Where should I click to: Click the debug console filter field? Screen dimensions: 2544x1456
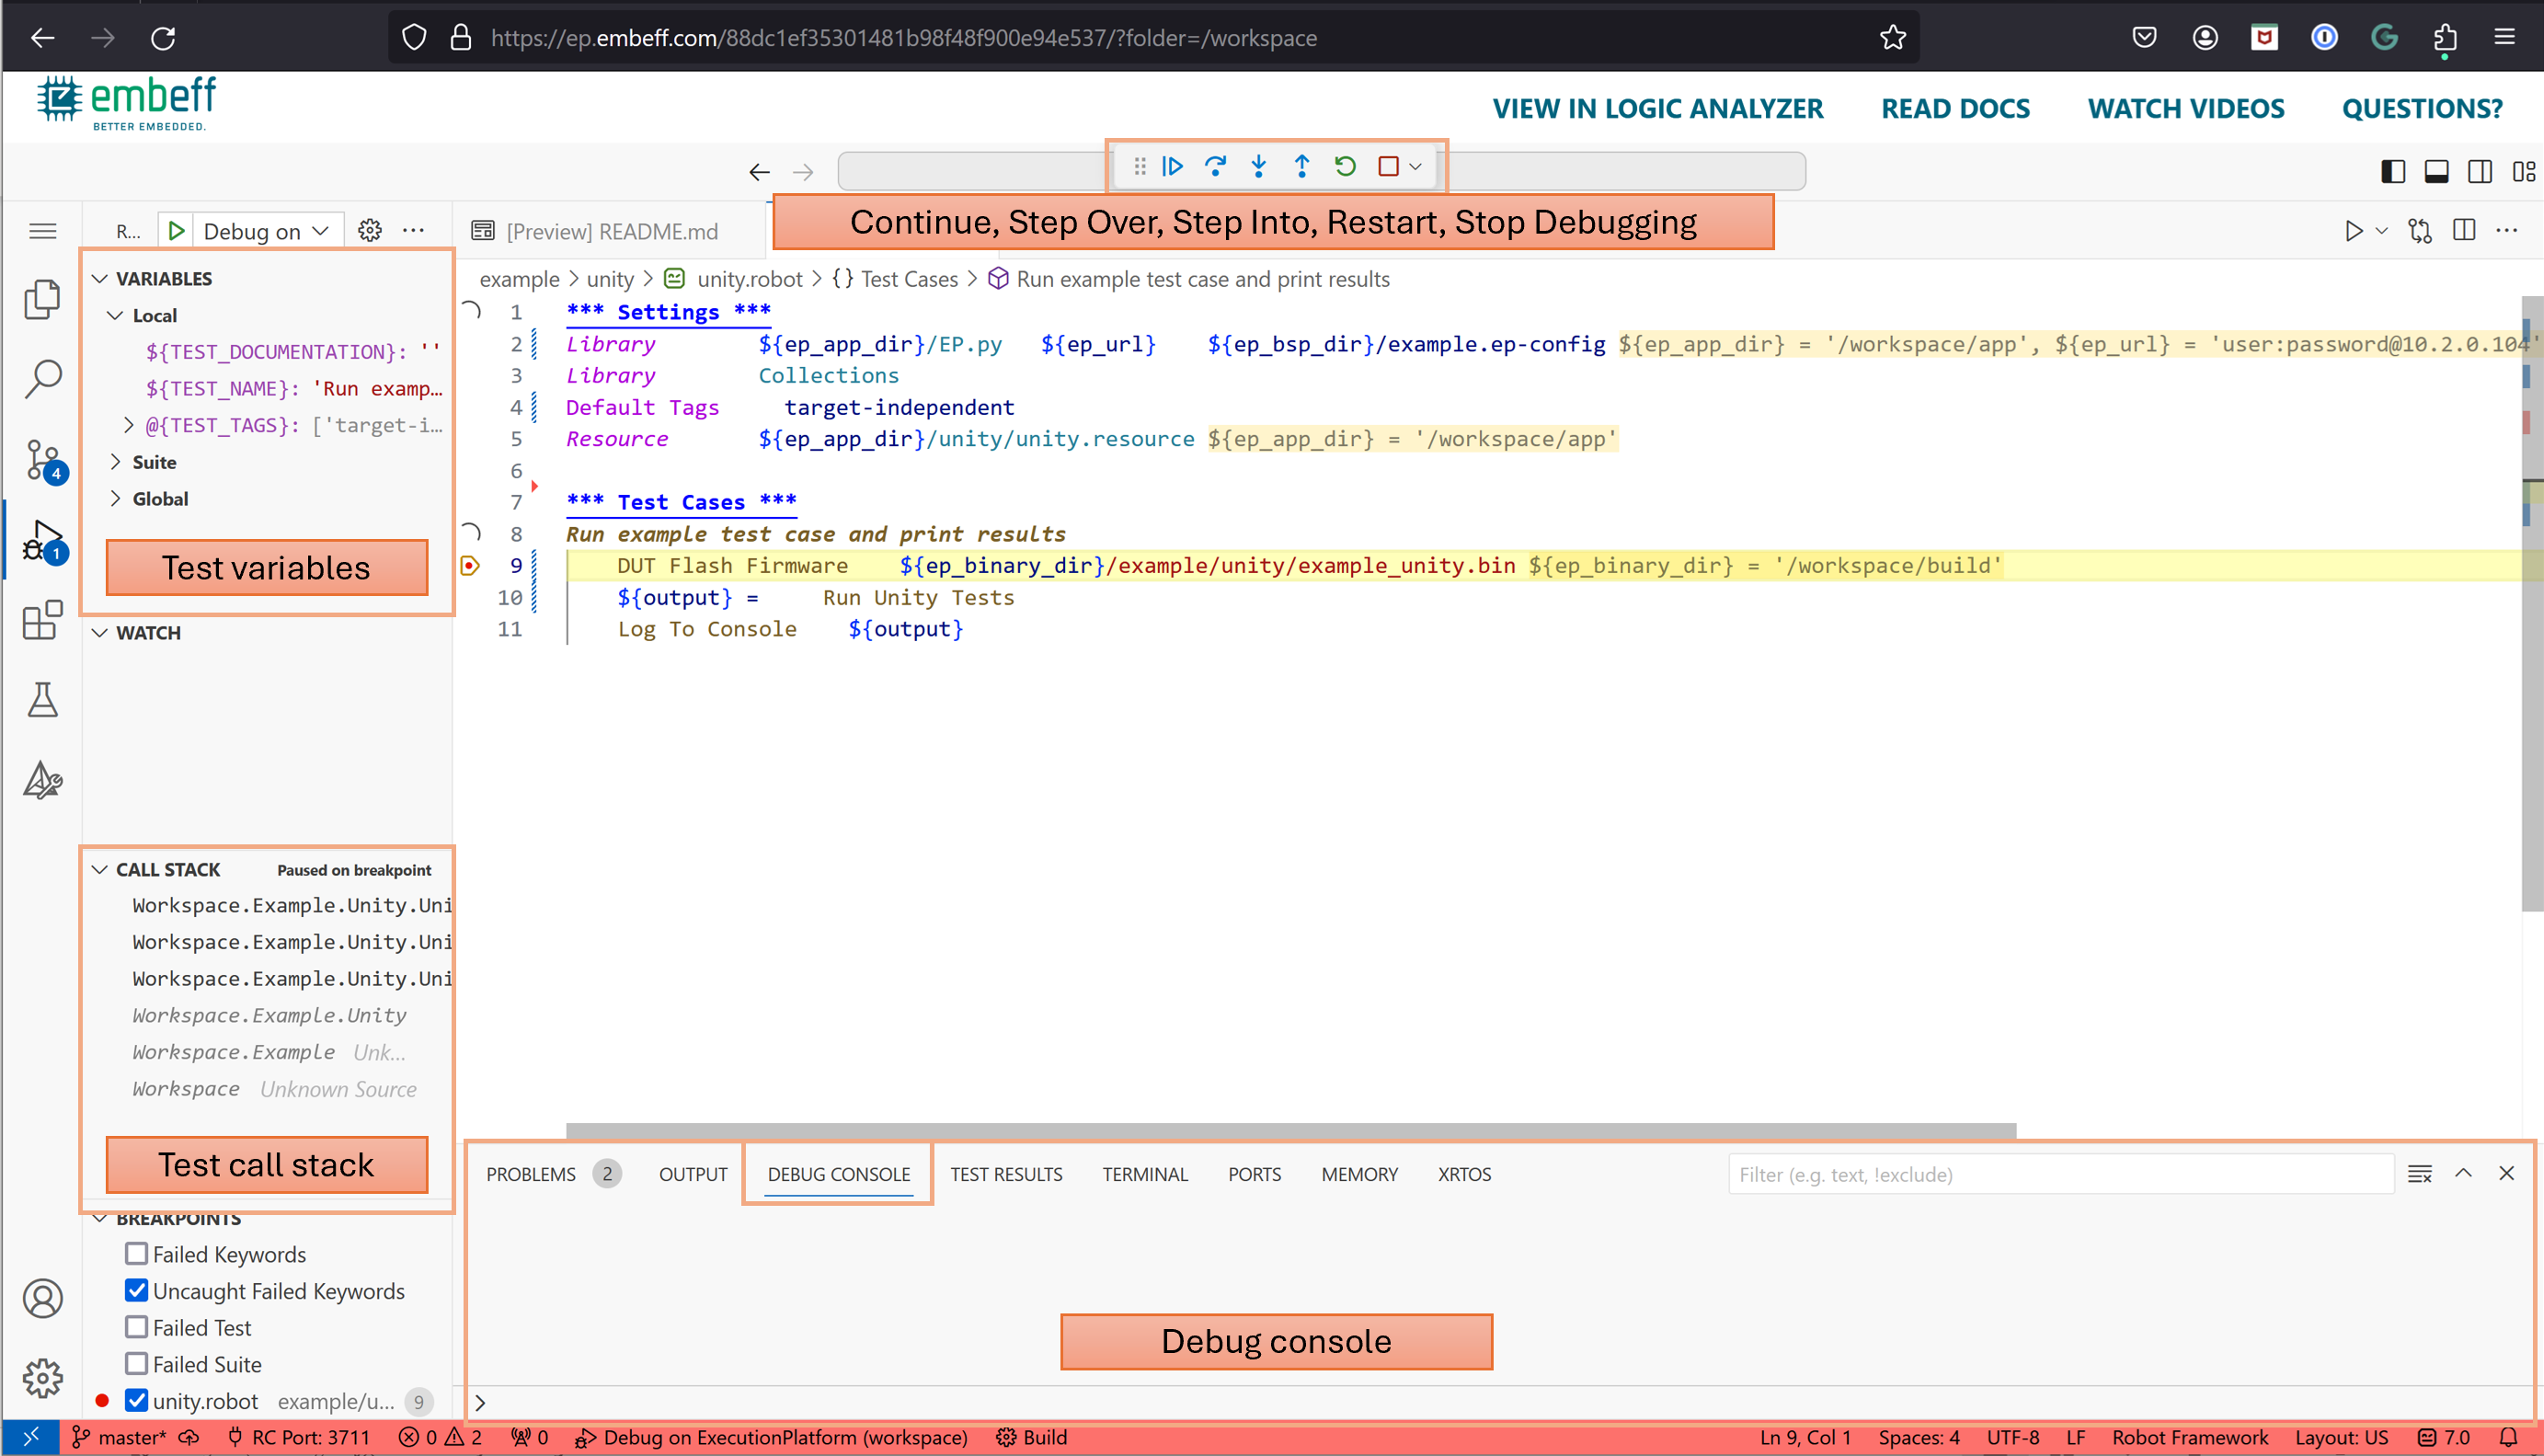2060,1174
